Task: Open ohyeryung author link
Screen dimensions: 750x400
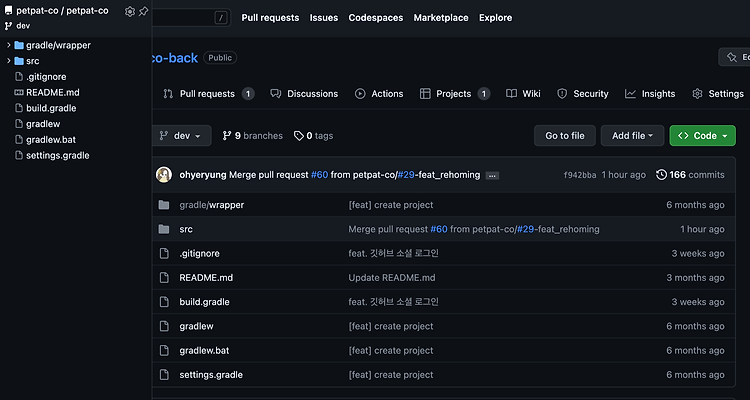Action: tap(203, 175)
